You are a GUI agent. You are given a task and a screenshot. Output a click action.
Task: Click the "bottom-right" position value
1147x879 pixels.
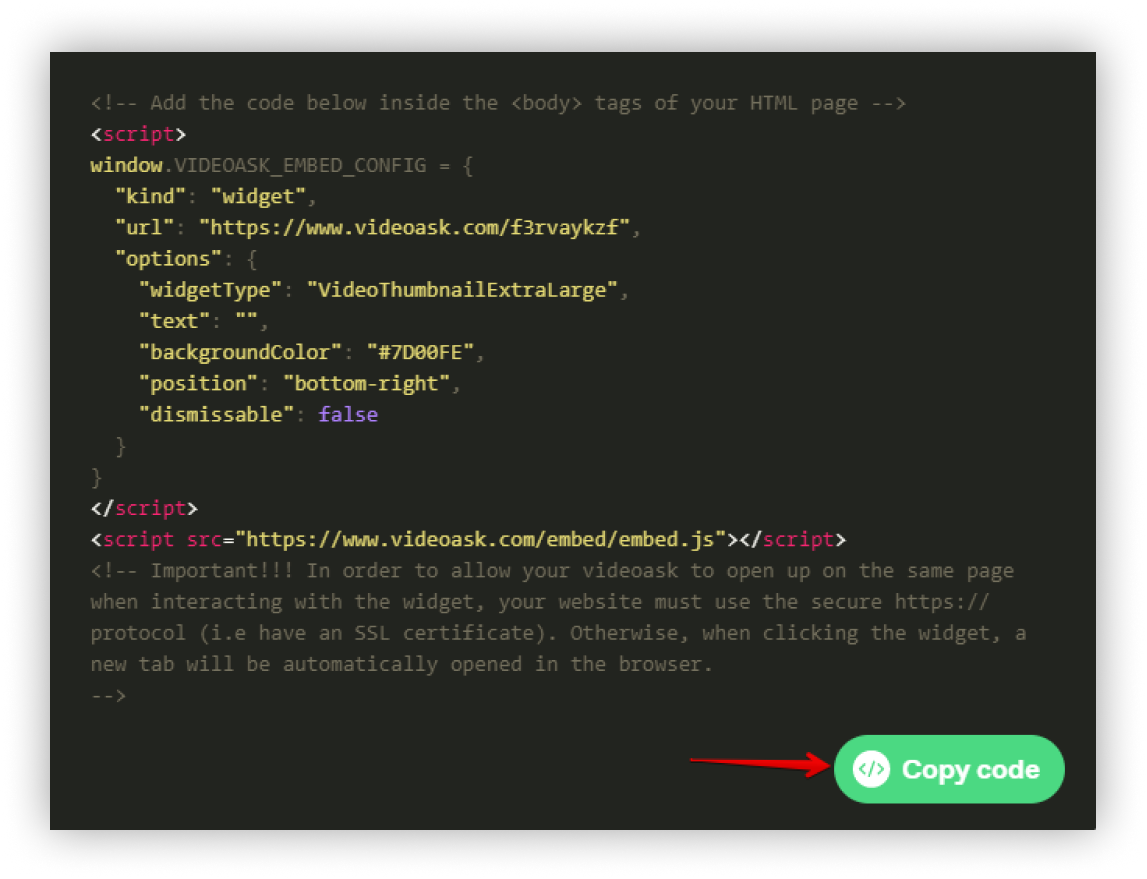pos(366,383)
